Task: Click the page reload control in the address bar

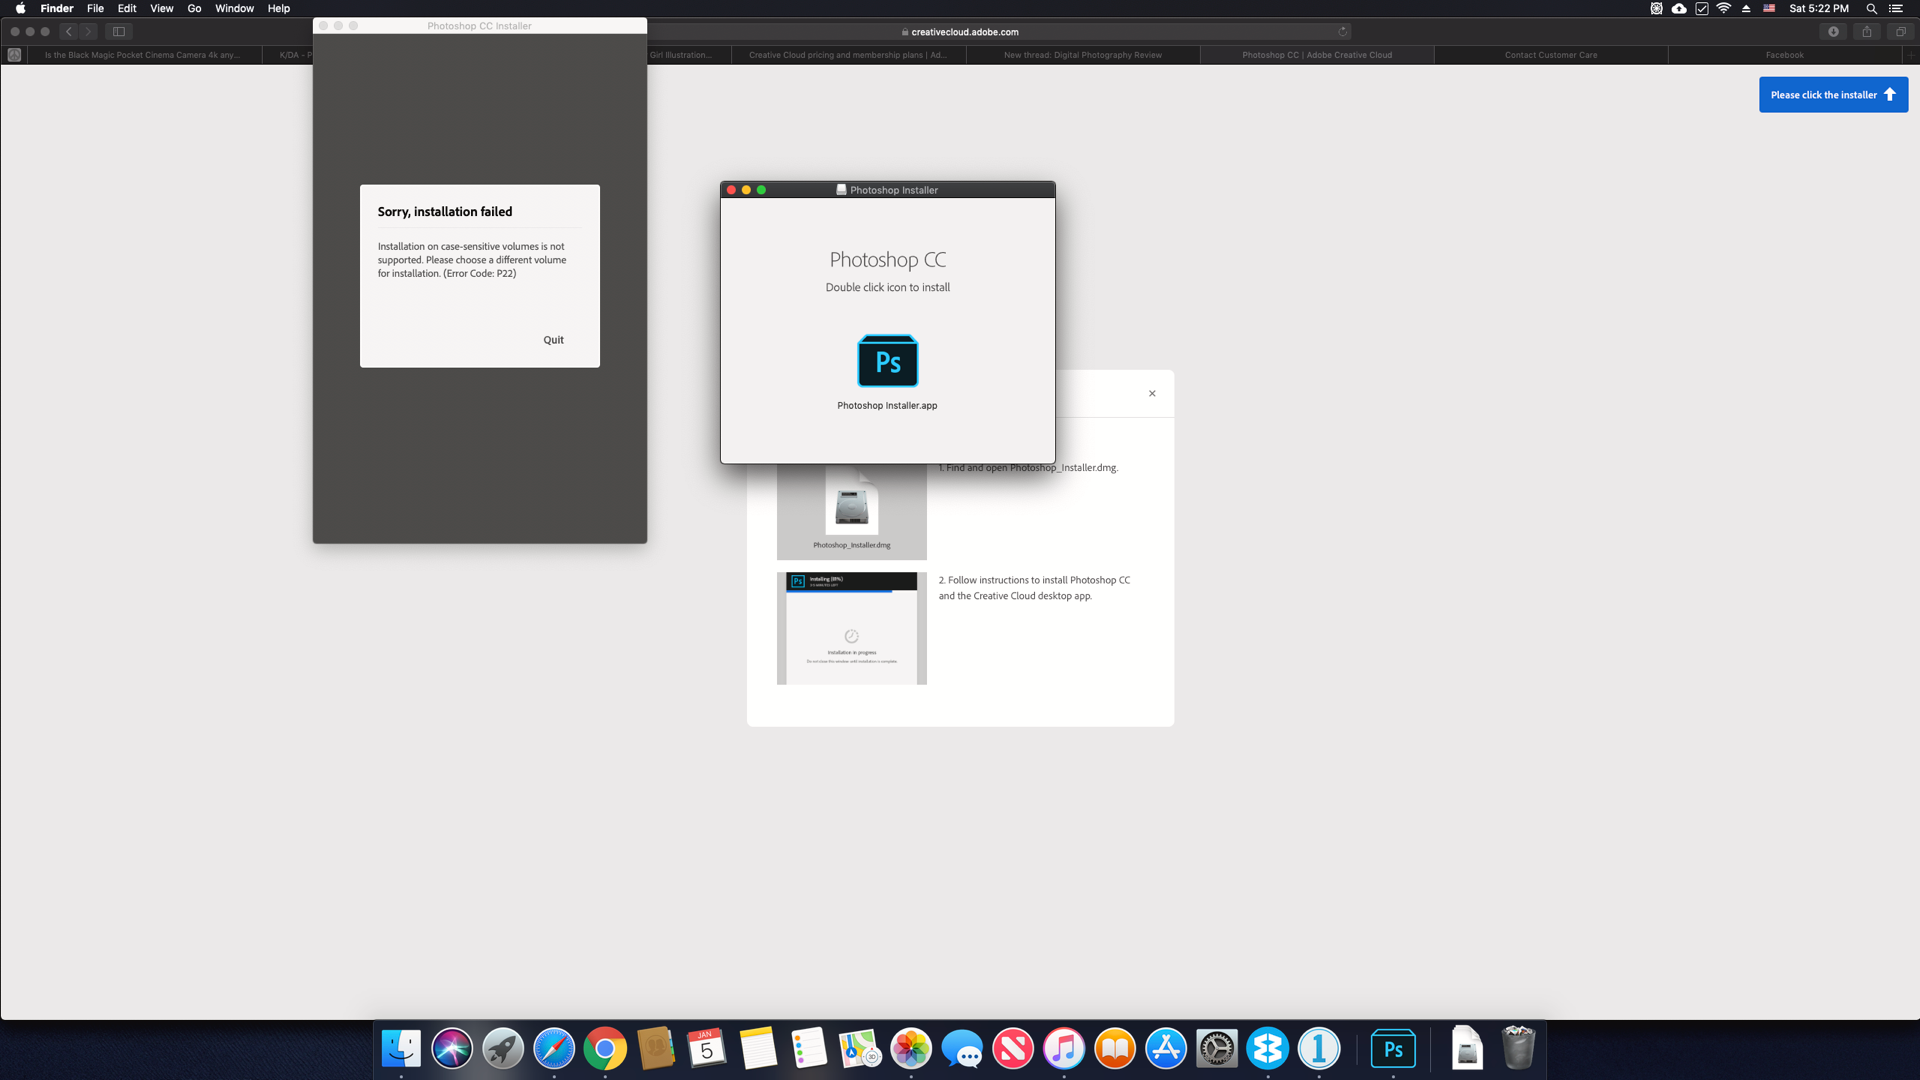Action: 1342,31
